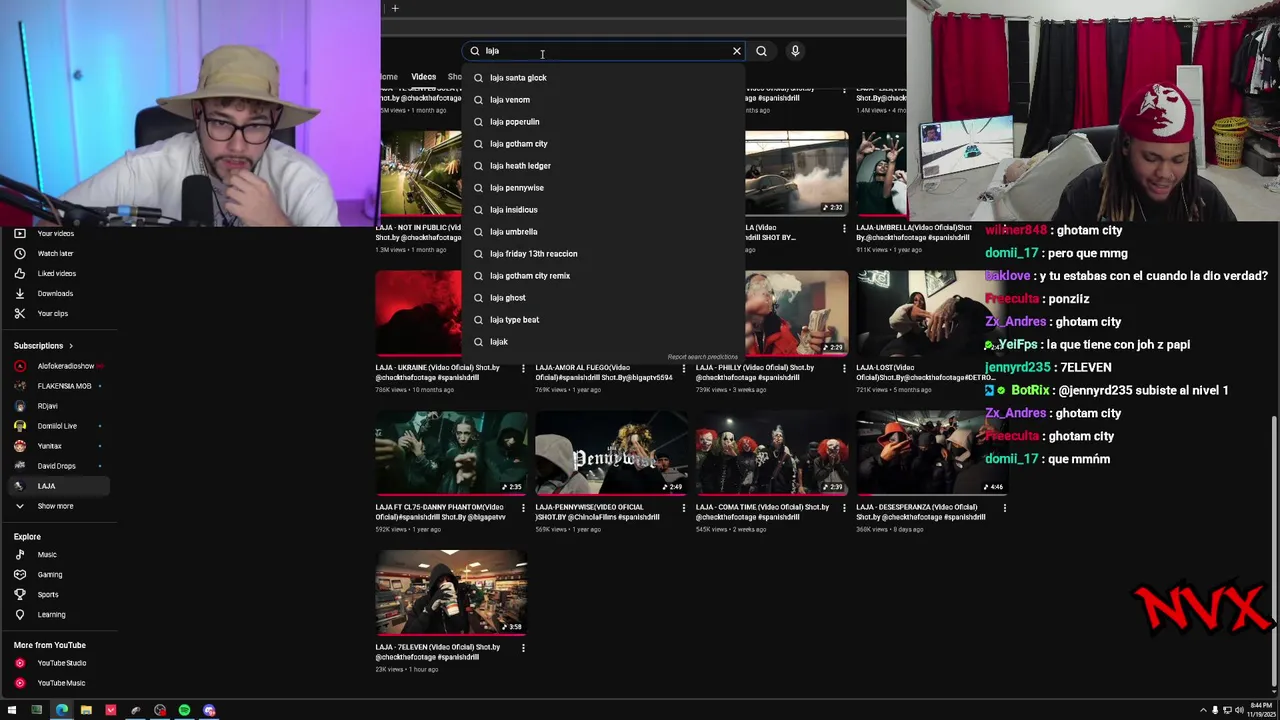Open options menu for LAJA - DESESPERANZA
Screen dimensions: 1280x720
click(1004, 508)
